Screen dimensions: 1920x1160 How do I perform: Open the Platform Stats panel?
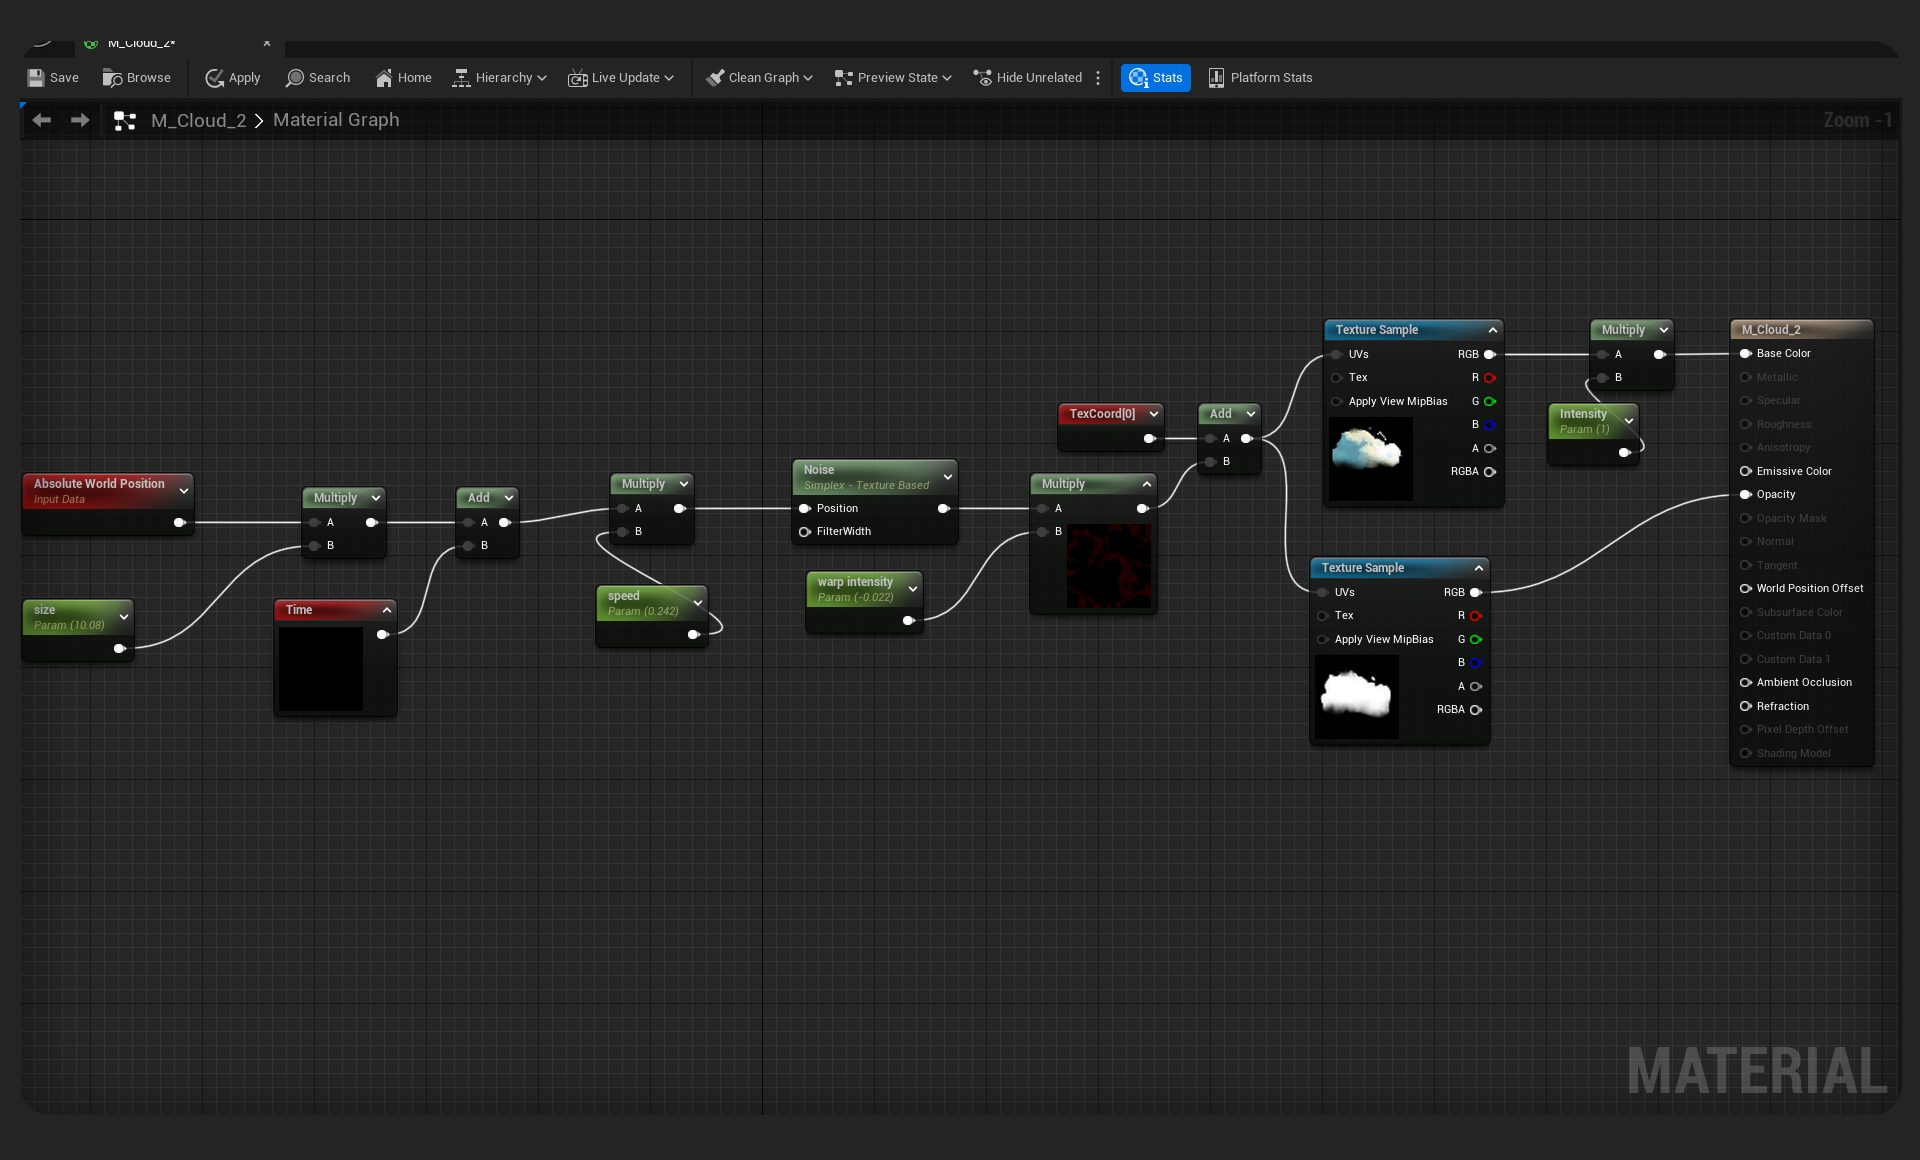[1260, 78]
